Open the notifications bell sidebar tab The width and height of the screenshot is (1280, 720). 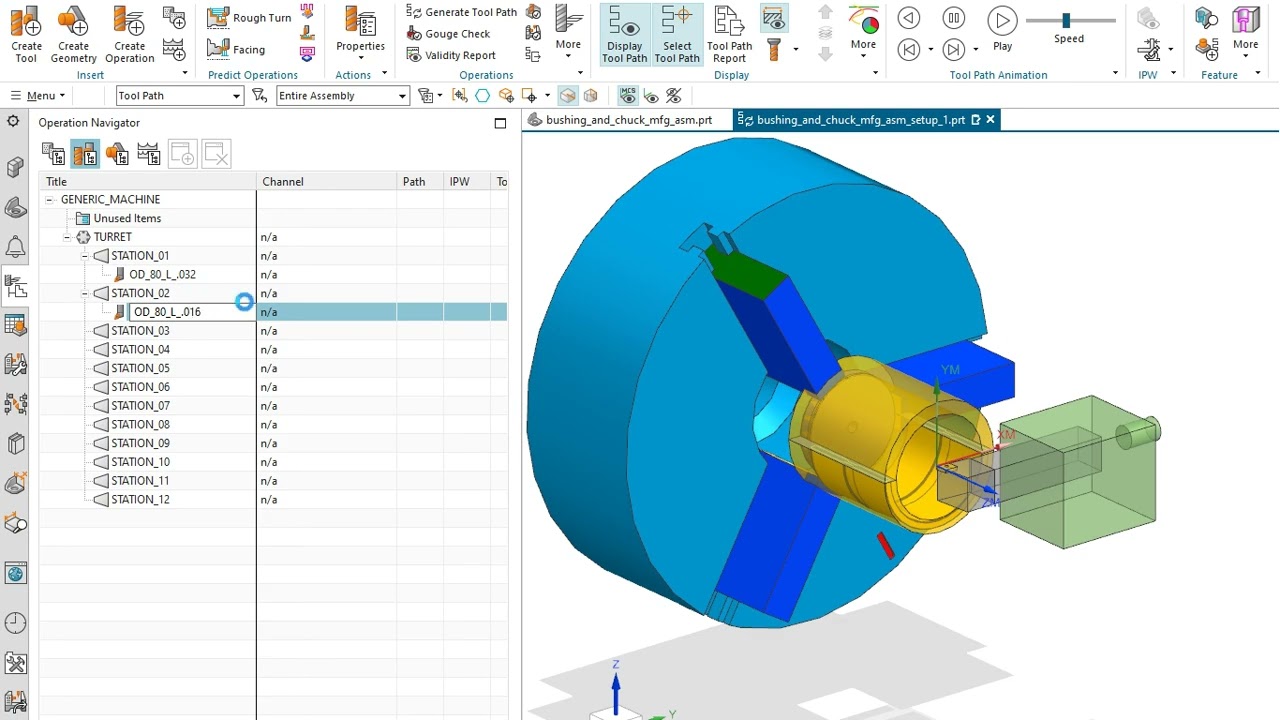click(15, 247)
